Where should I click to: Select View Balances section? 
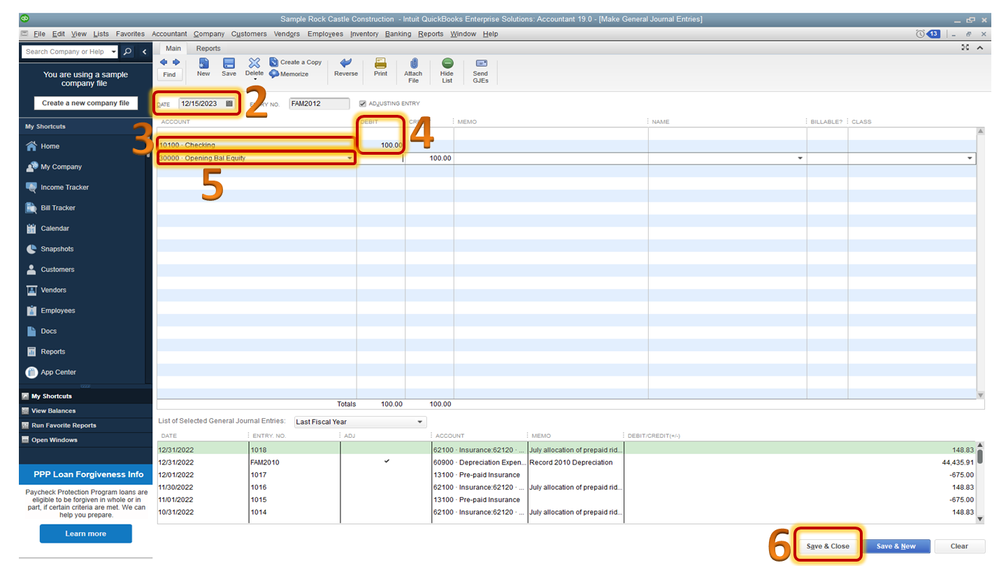[54, 411]
